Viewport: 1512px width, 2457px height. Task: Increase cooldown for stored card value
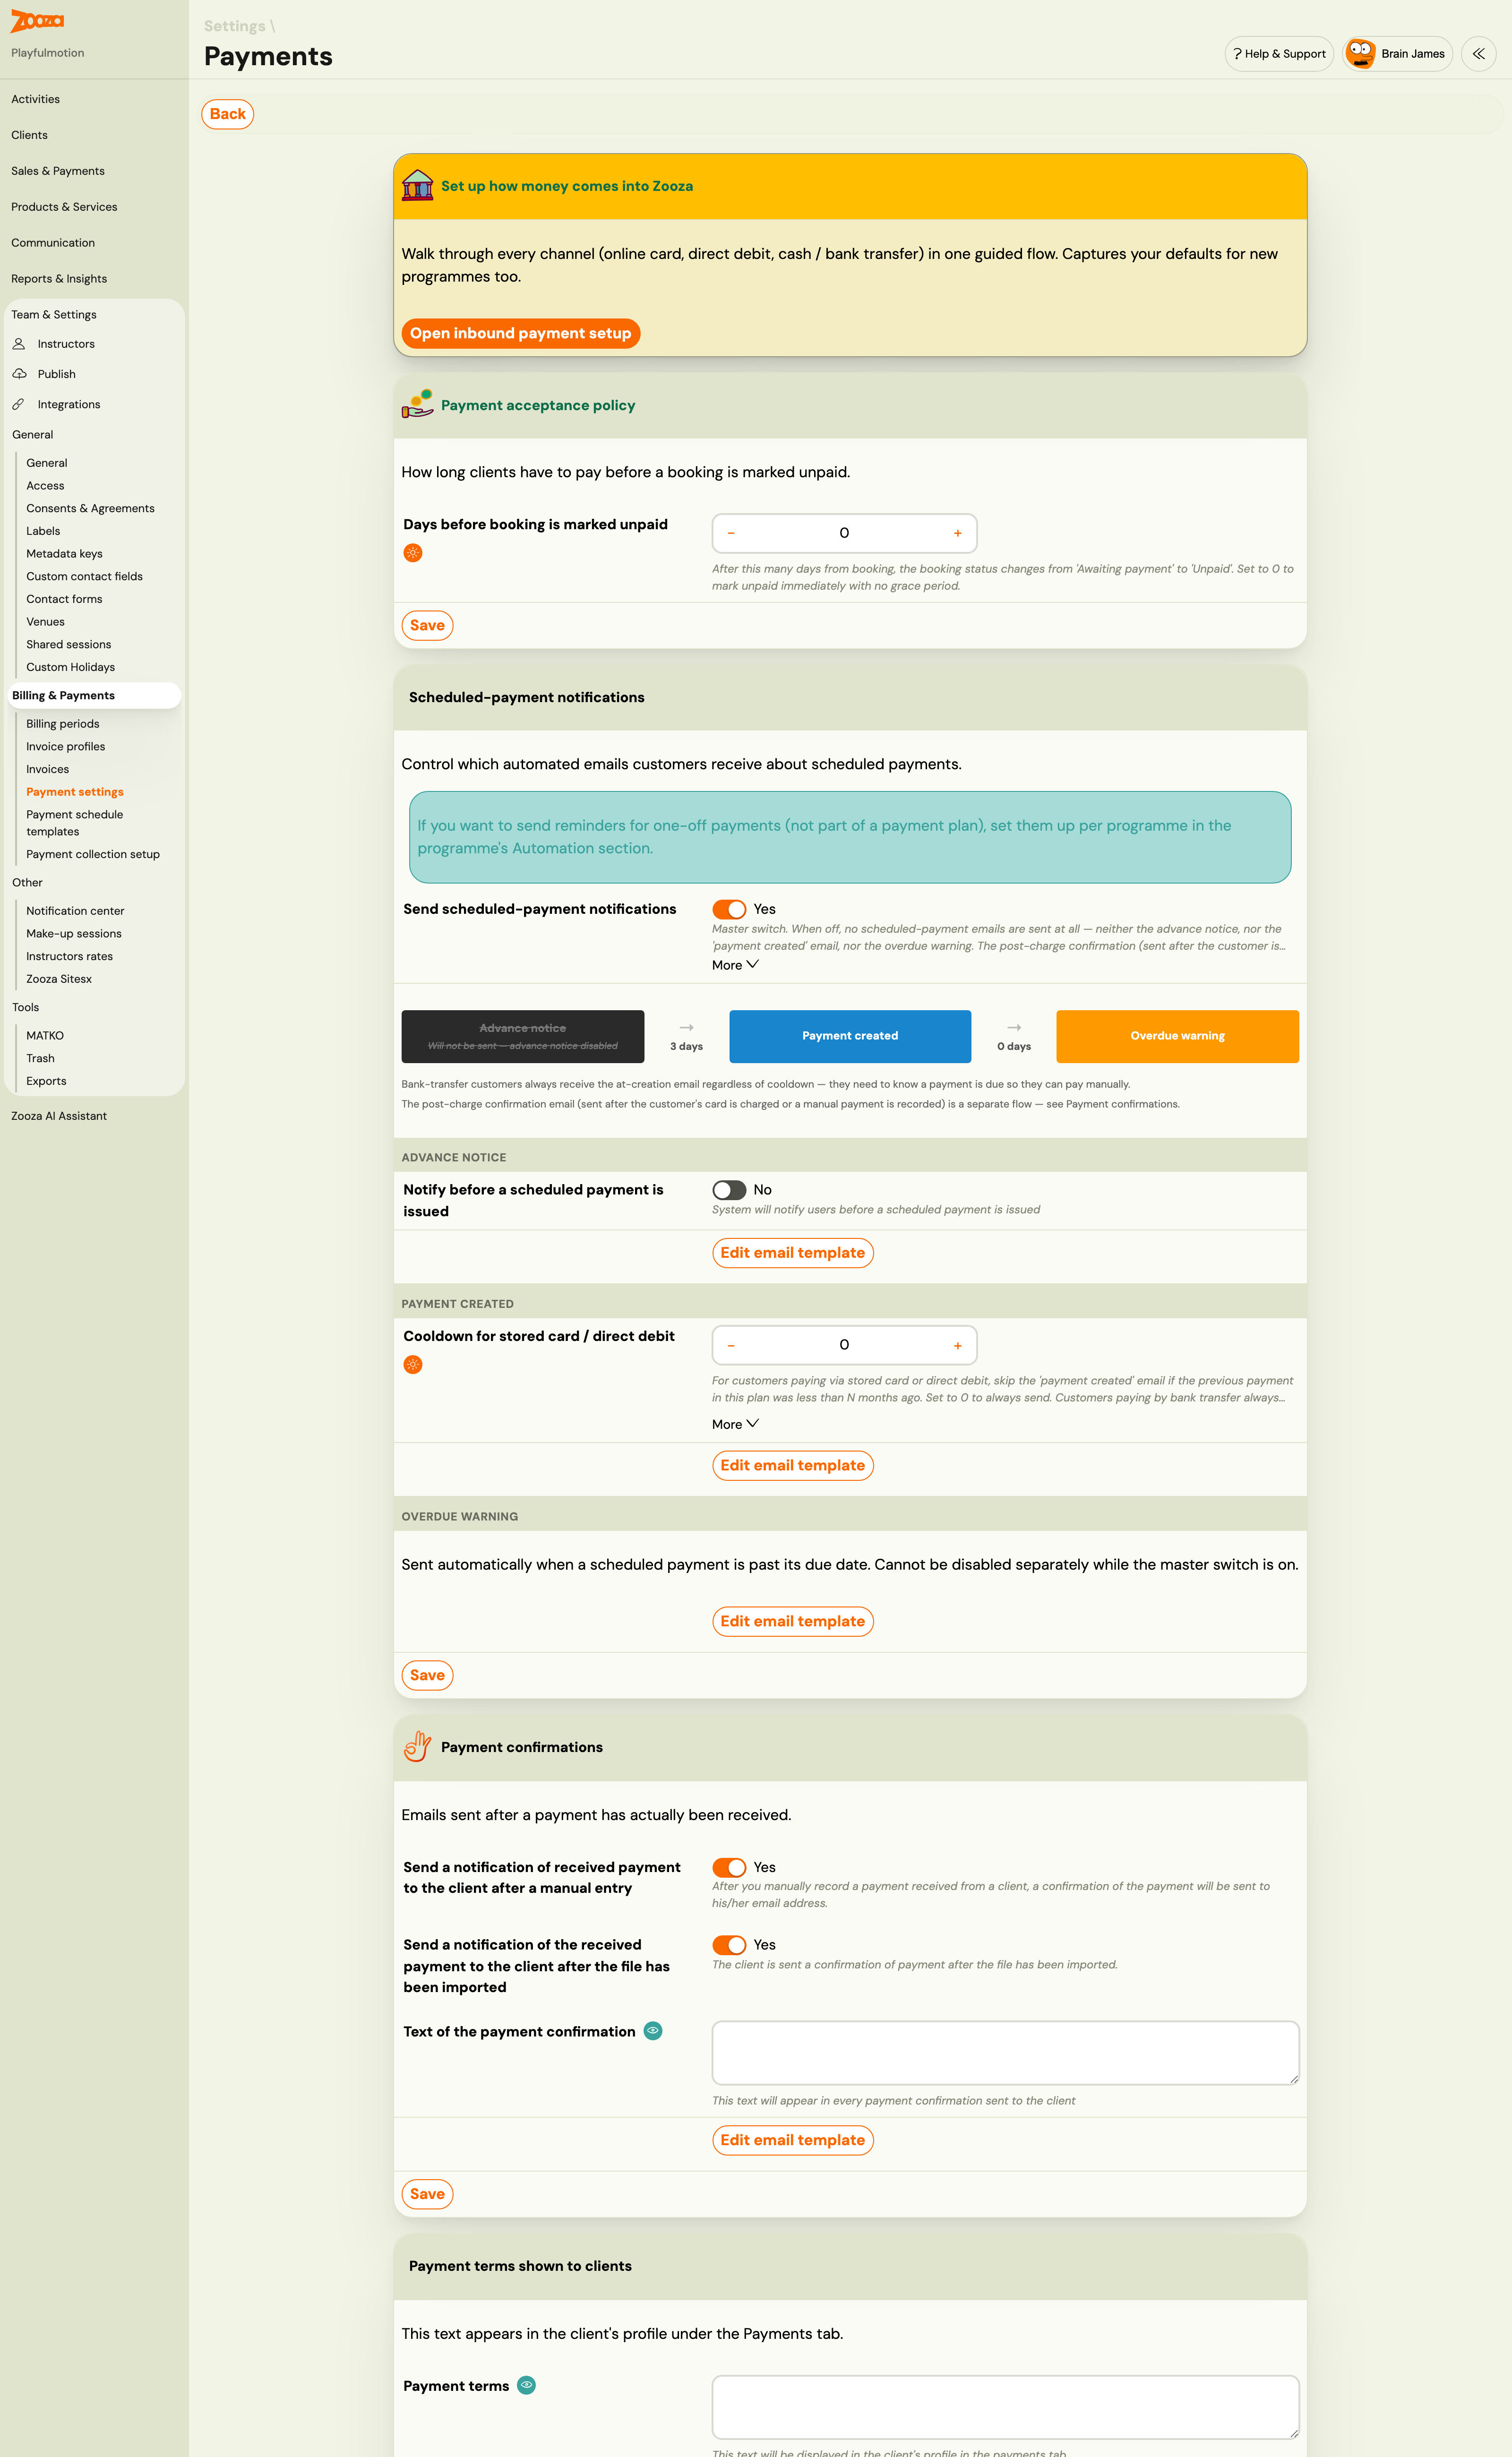pyautogui.click(x=958, y=1346)
